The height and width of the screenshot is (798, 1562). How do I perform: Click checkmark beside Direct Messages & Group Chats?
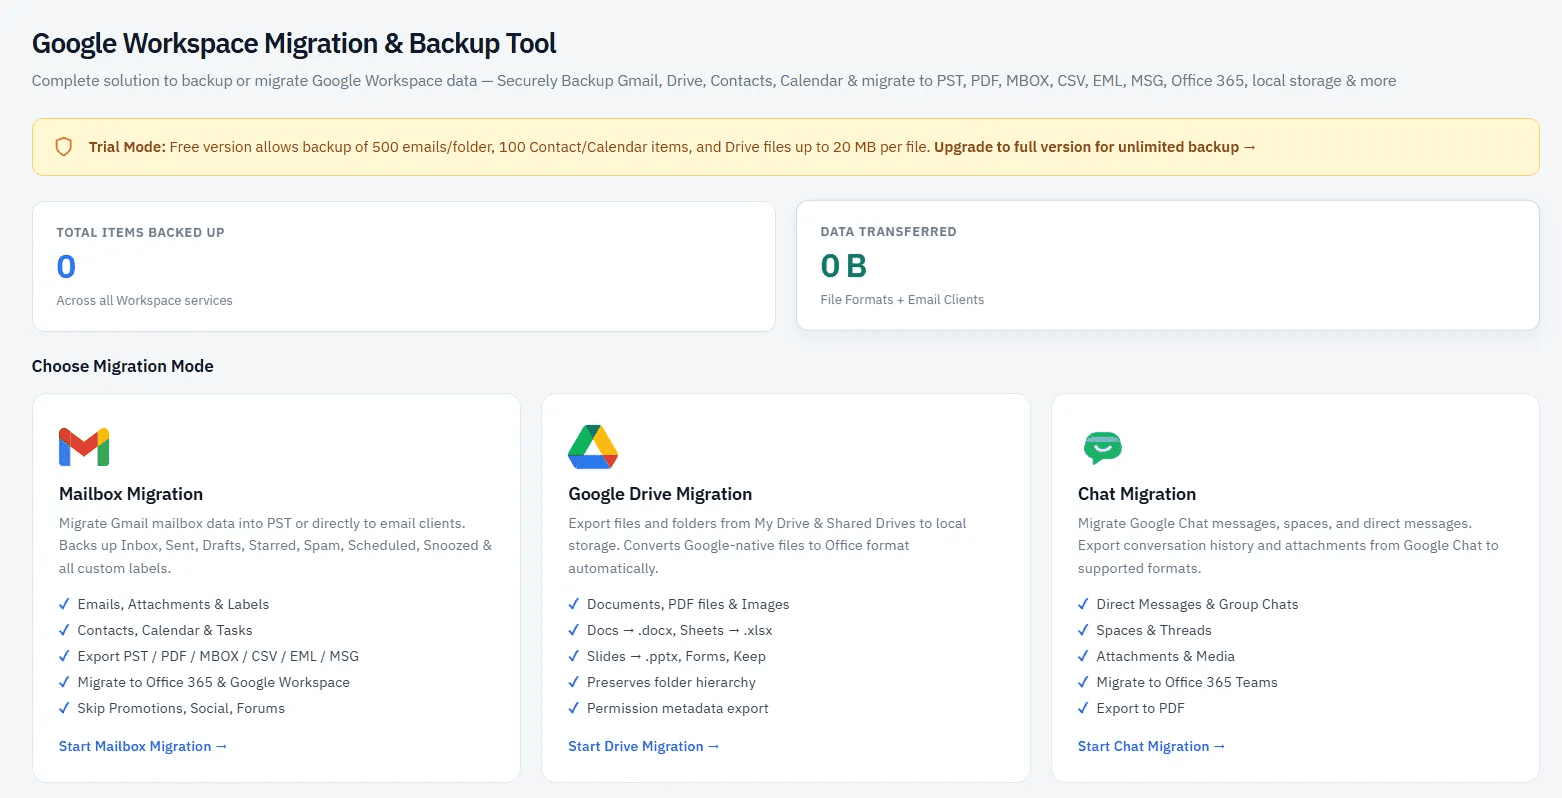pyautogui.click(x=1084, y=604)
